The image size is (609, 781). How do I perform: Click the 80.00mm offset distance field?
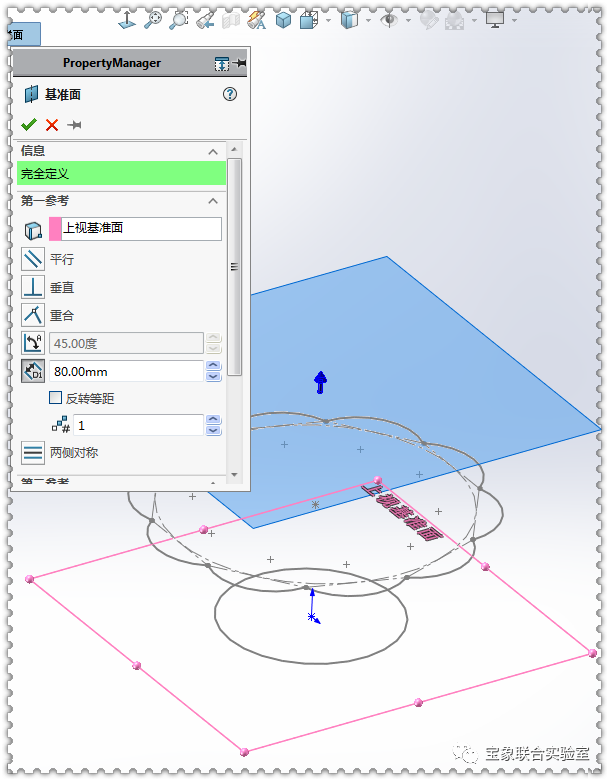125,372
